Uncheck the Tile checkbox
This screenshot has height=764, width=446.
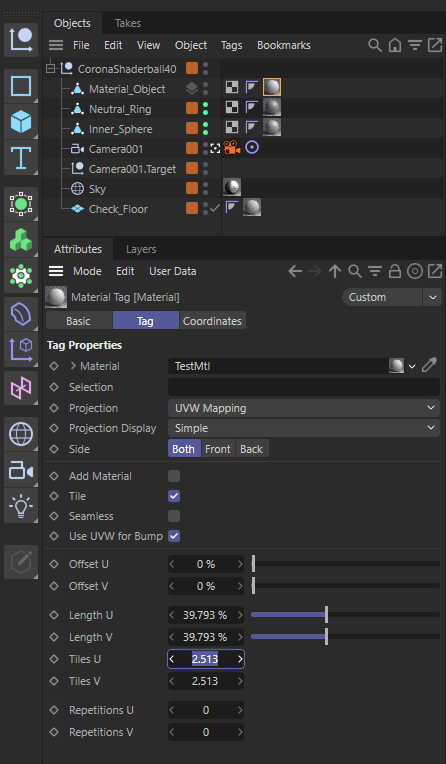tap(174, 496)
